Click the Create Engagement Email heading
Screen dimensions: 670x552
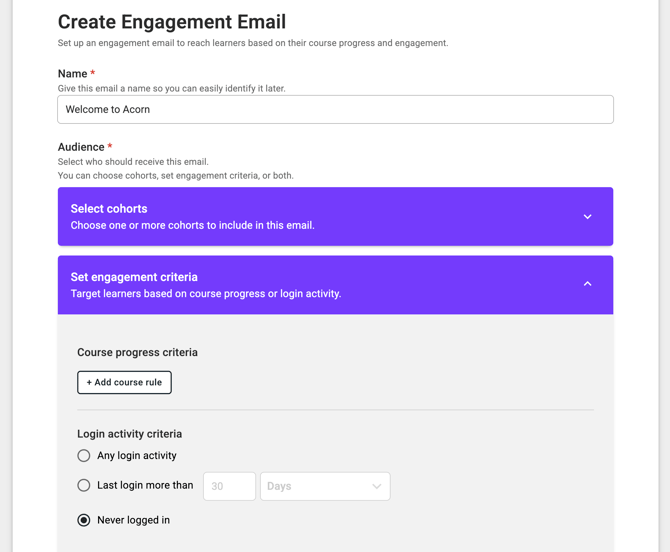(x=172, y=21)
